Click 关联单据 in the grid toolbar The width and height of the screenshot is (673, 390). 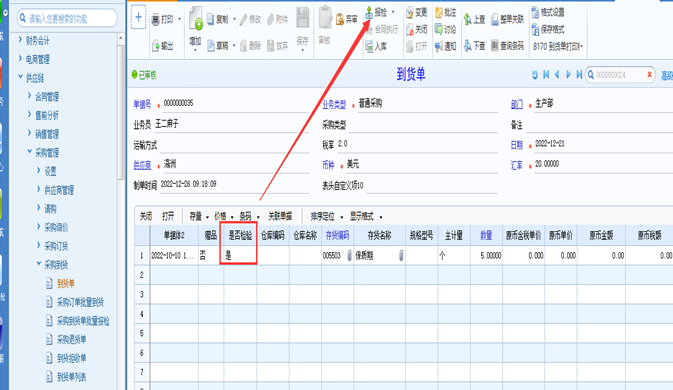tap(280, 216)
